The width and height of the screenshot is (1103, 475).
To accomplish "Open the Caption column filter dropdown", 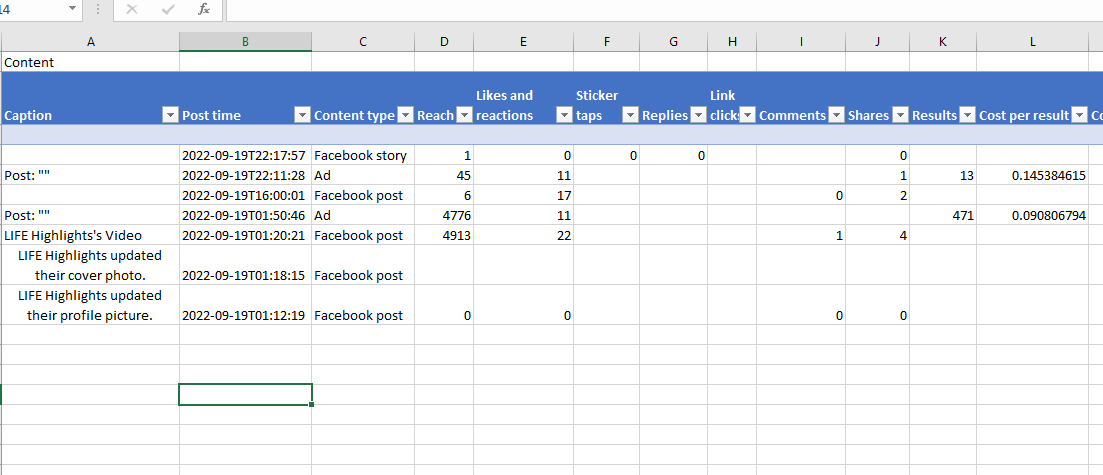I will point(169,115).
